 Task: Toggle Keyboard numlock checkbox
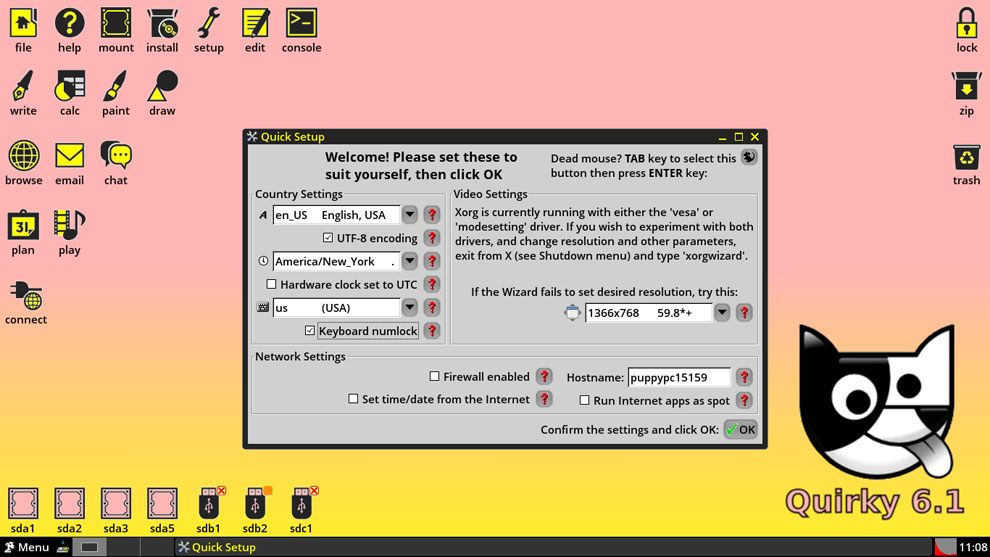[310, 330]
